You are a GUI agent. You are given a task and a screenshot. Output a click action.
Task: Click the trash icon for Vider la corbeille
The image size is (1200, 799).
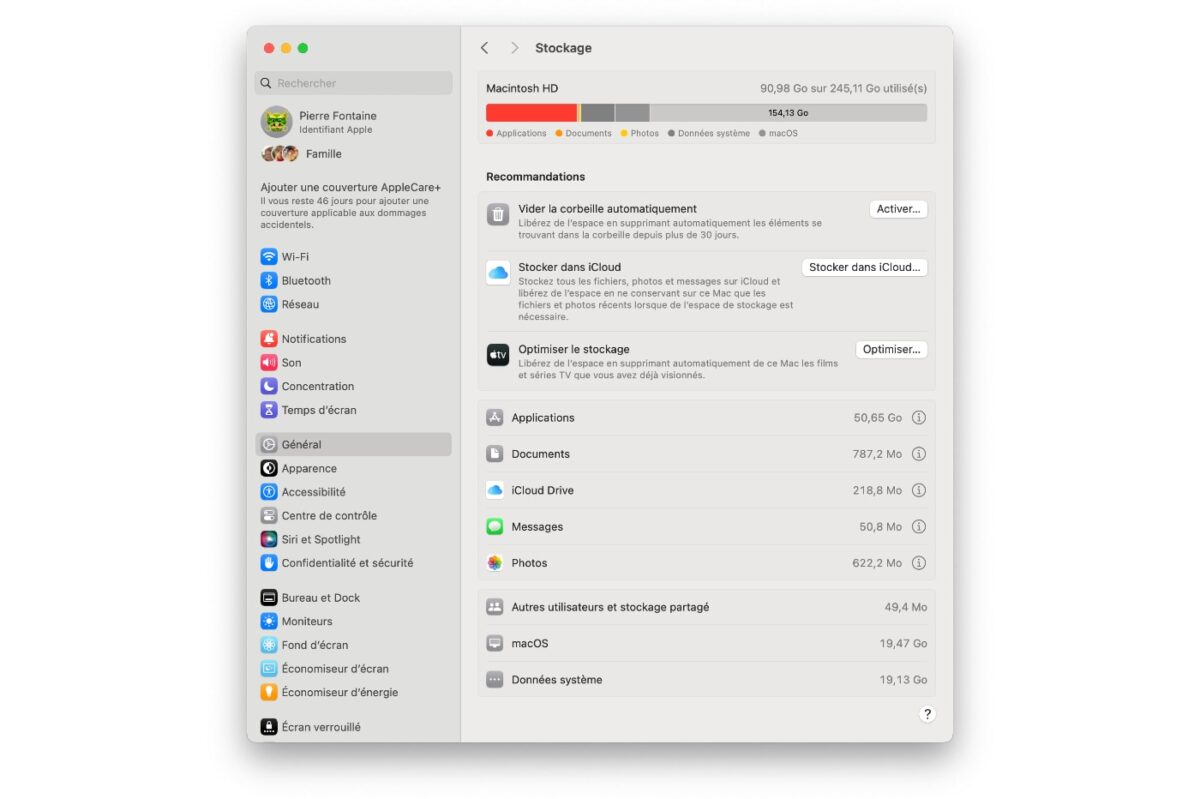click(x=498, y=214)
